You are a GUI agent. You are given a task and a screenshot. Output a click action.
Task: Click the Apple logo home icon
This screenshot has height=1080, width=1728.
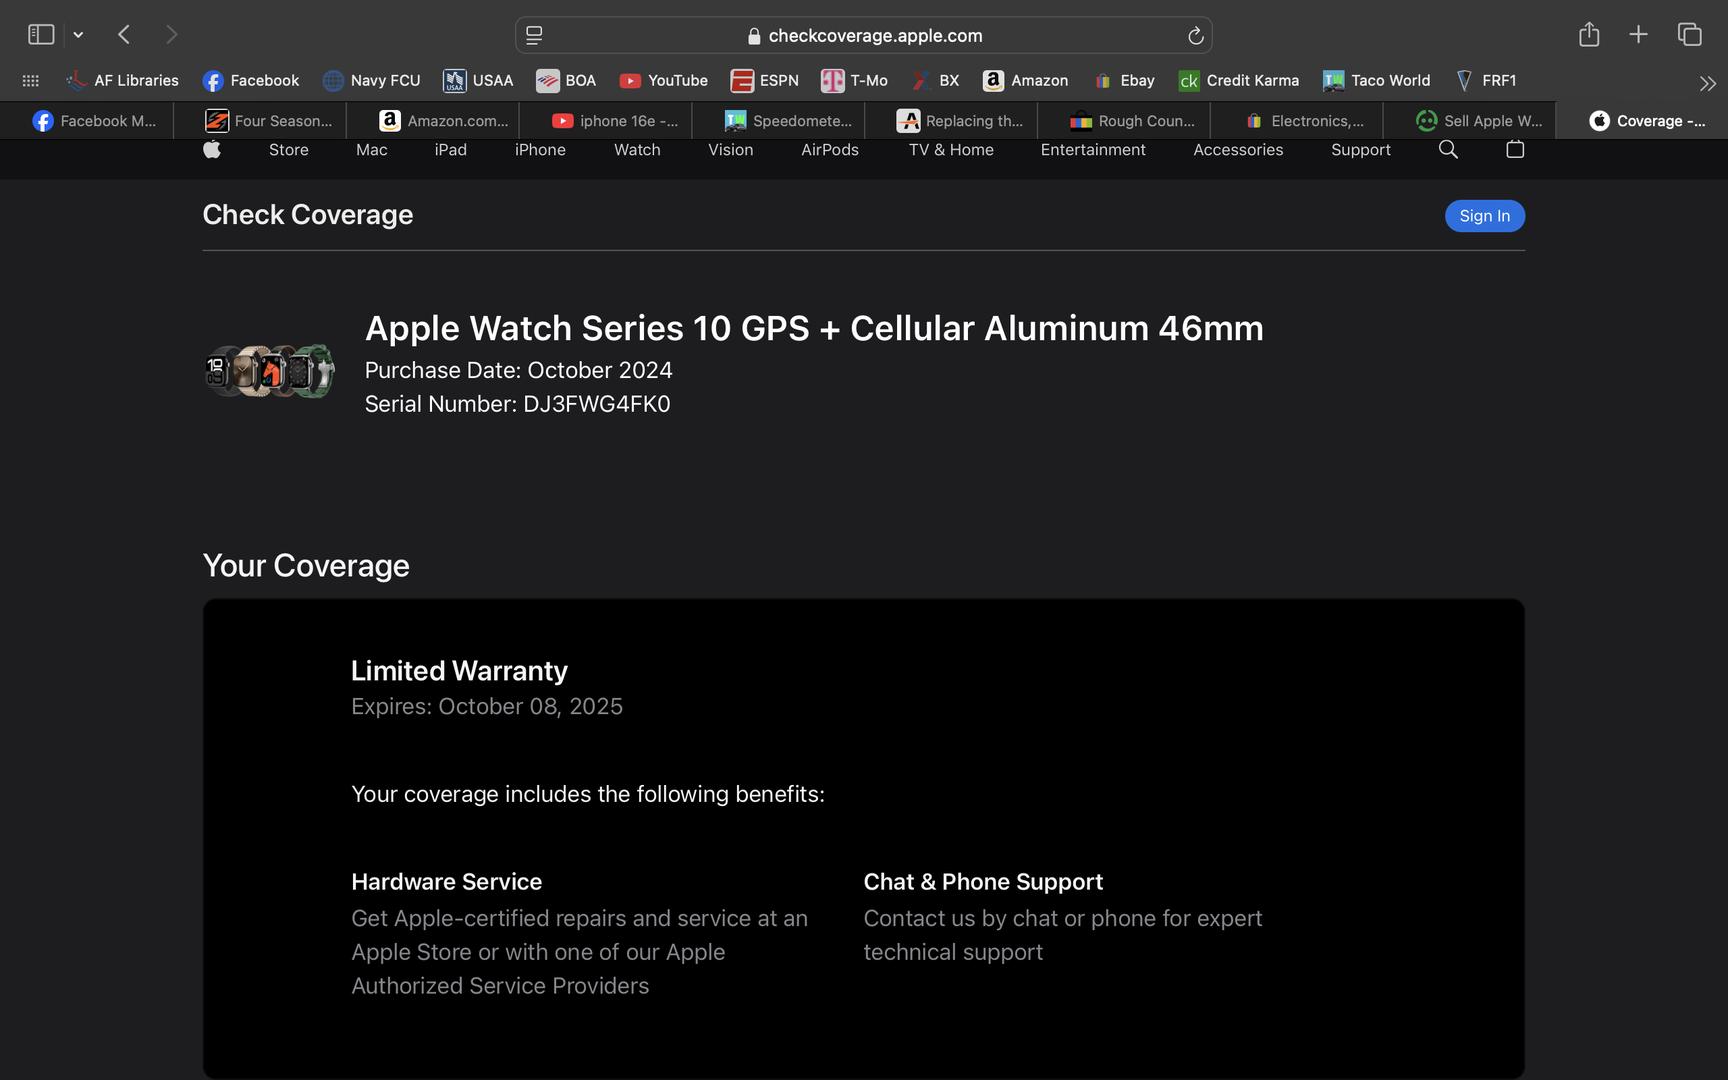point(212,149)
